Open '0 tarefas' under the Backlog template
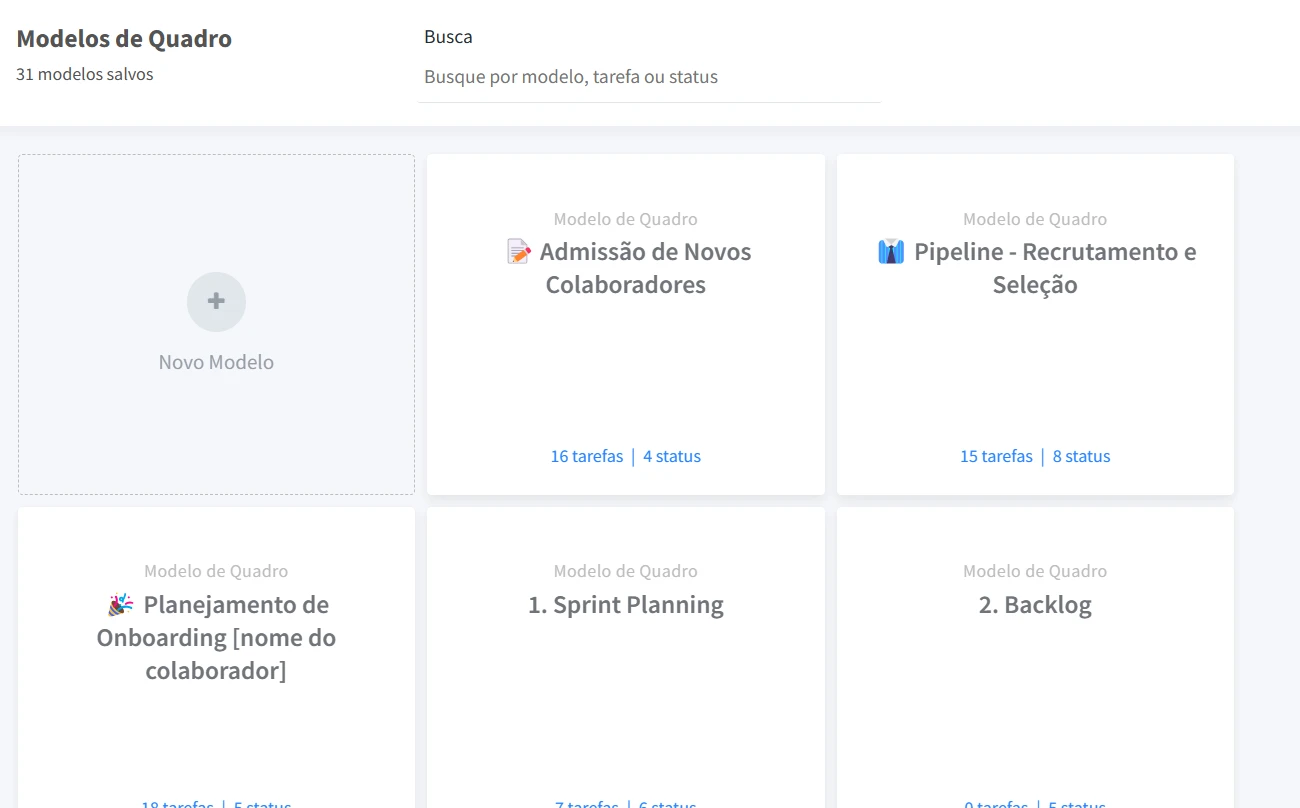Screen dimensions: 1300x808 click(x=995, y=804)
